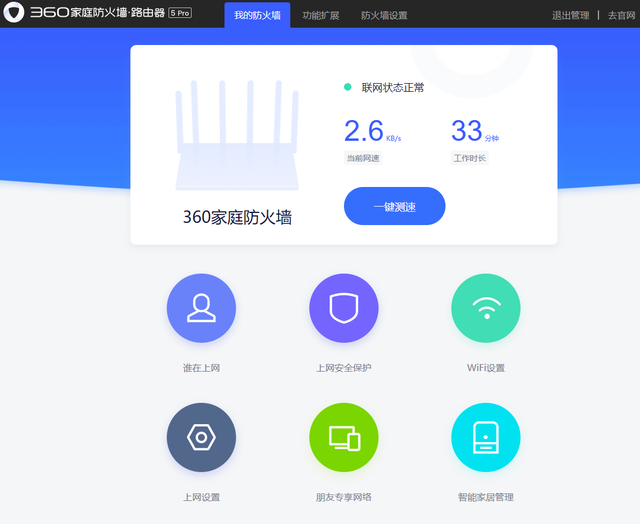Screen dimensions: 640x524
Task: Open the 朋友专享网络 devices icon
Action: click(x=344, y=437)
